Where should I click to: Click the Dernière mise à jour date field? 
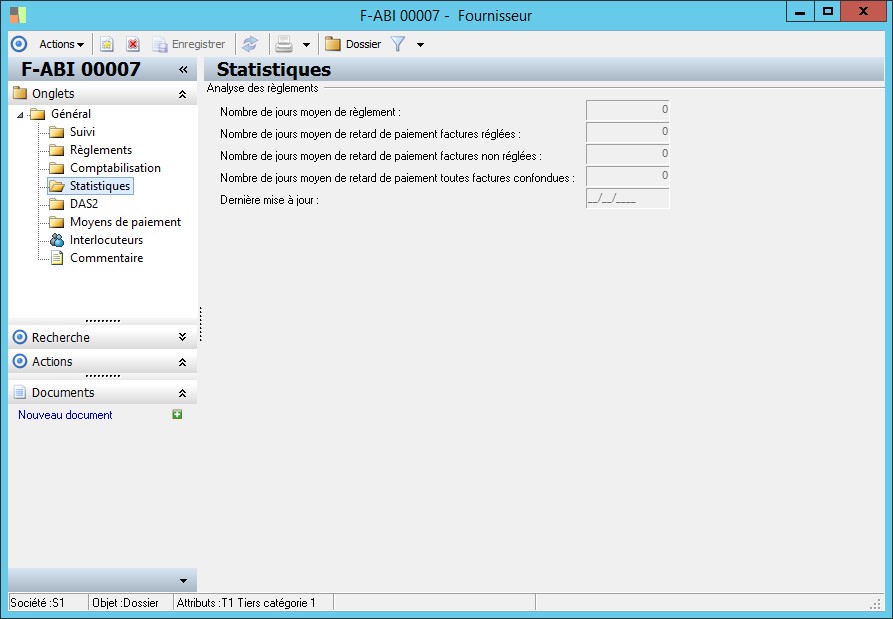627,199
